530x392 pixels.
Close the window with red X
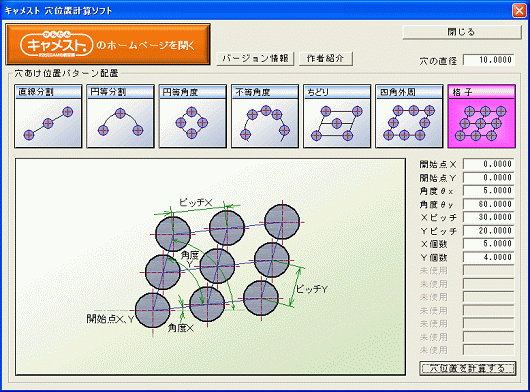click(519, 11)
